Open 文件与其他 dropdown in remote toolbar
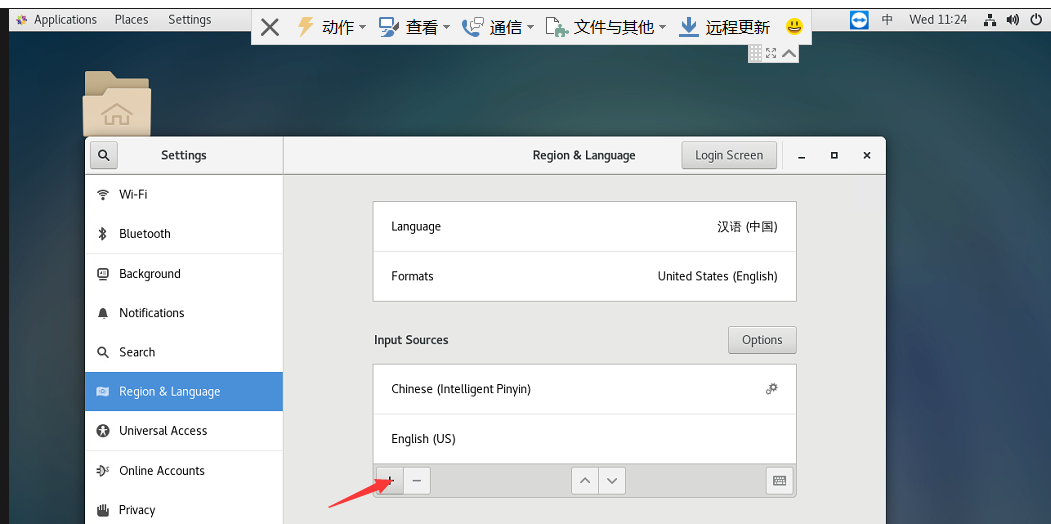Image resolution: width=1051 pixels, height=524 pixels. tap(606, 27)
